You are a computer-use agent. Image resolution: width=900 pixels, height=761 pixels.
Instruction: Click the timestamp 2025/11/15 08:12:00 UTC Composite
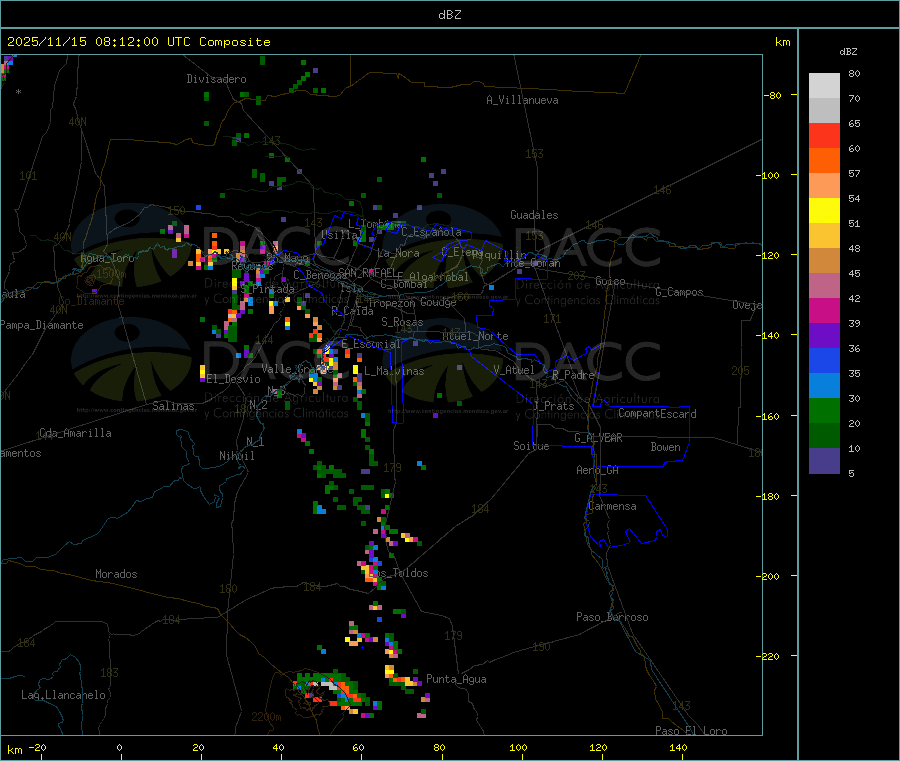point(139,42)
